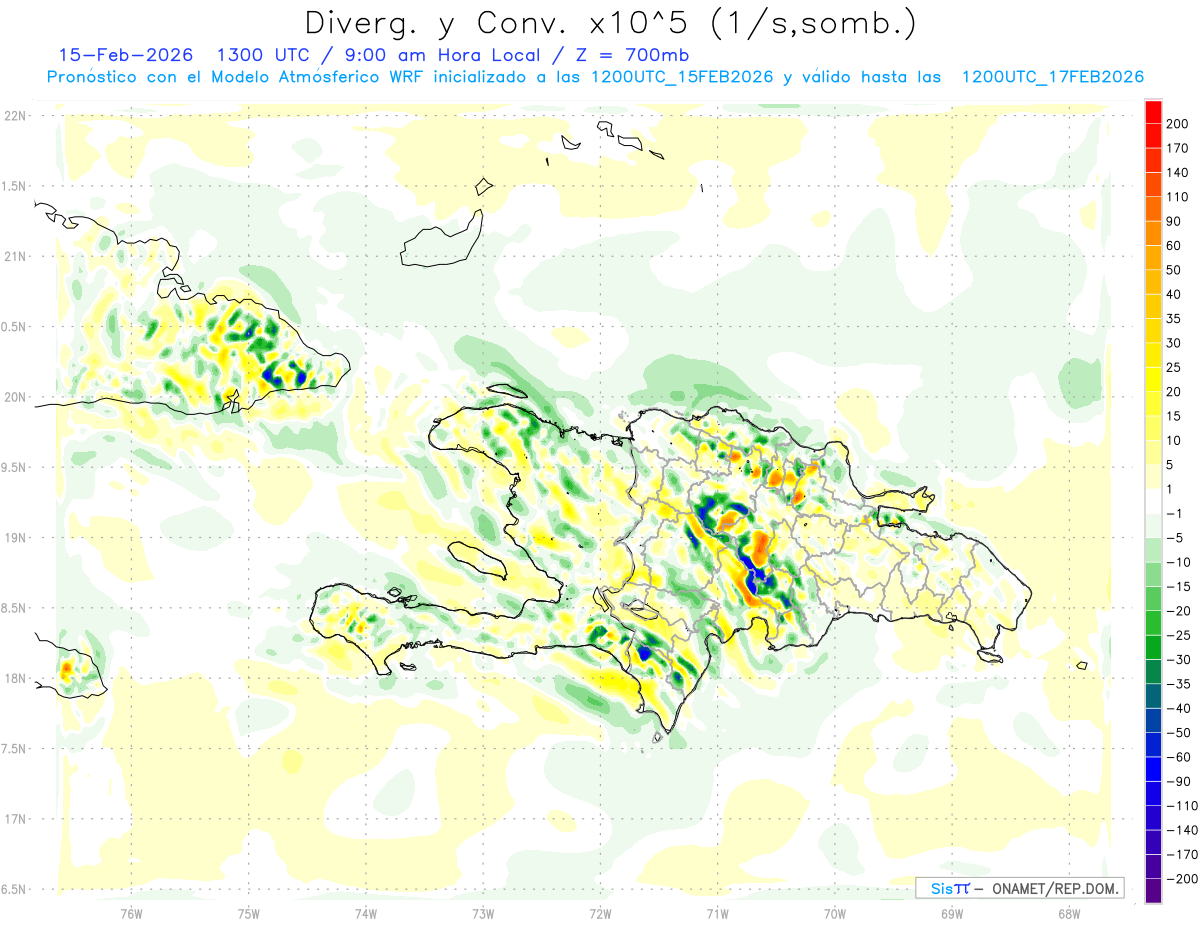Click the '76W' longitude label
The width and height of the screenshot is (1200, 927).
point(131,914)
